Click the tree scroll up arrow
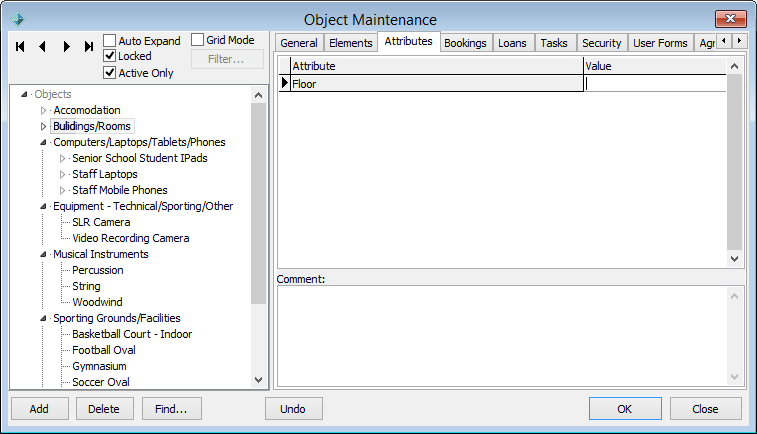This screenshot has height=434, width=757. pos(258,95)
